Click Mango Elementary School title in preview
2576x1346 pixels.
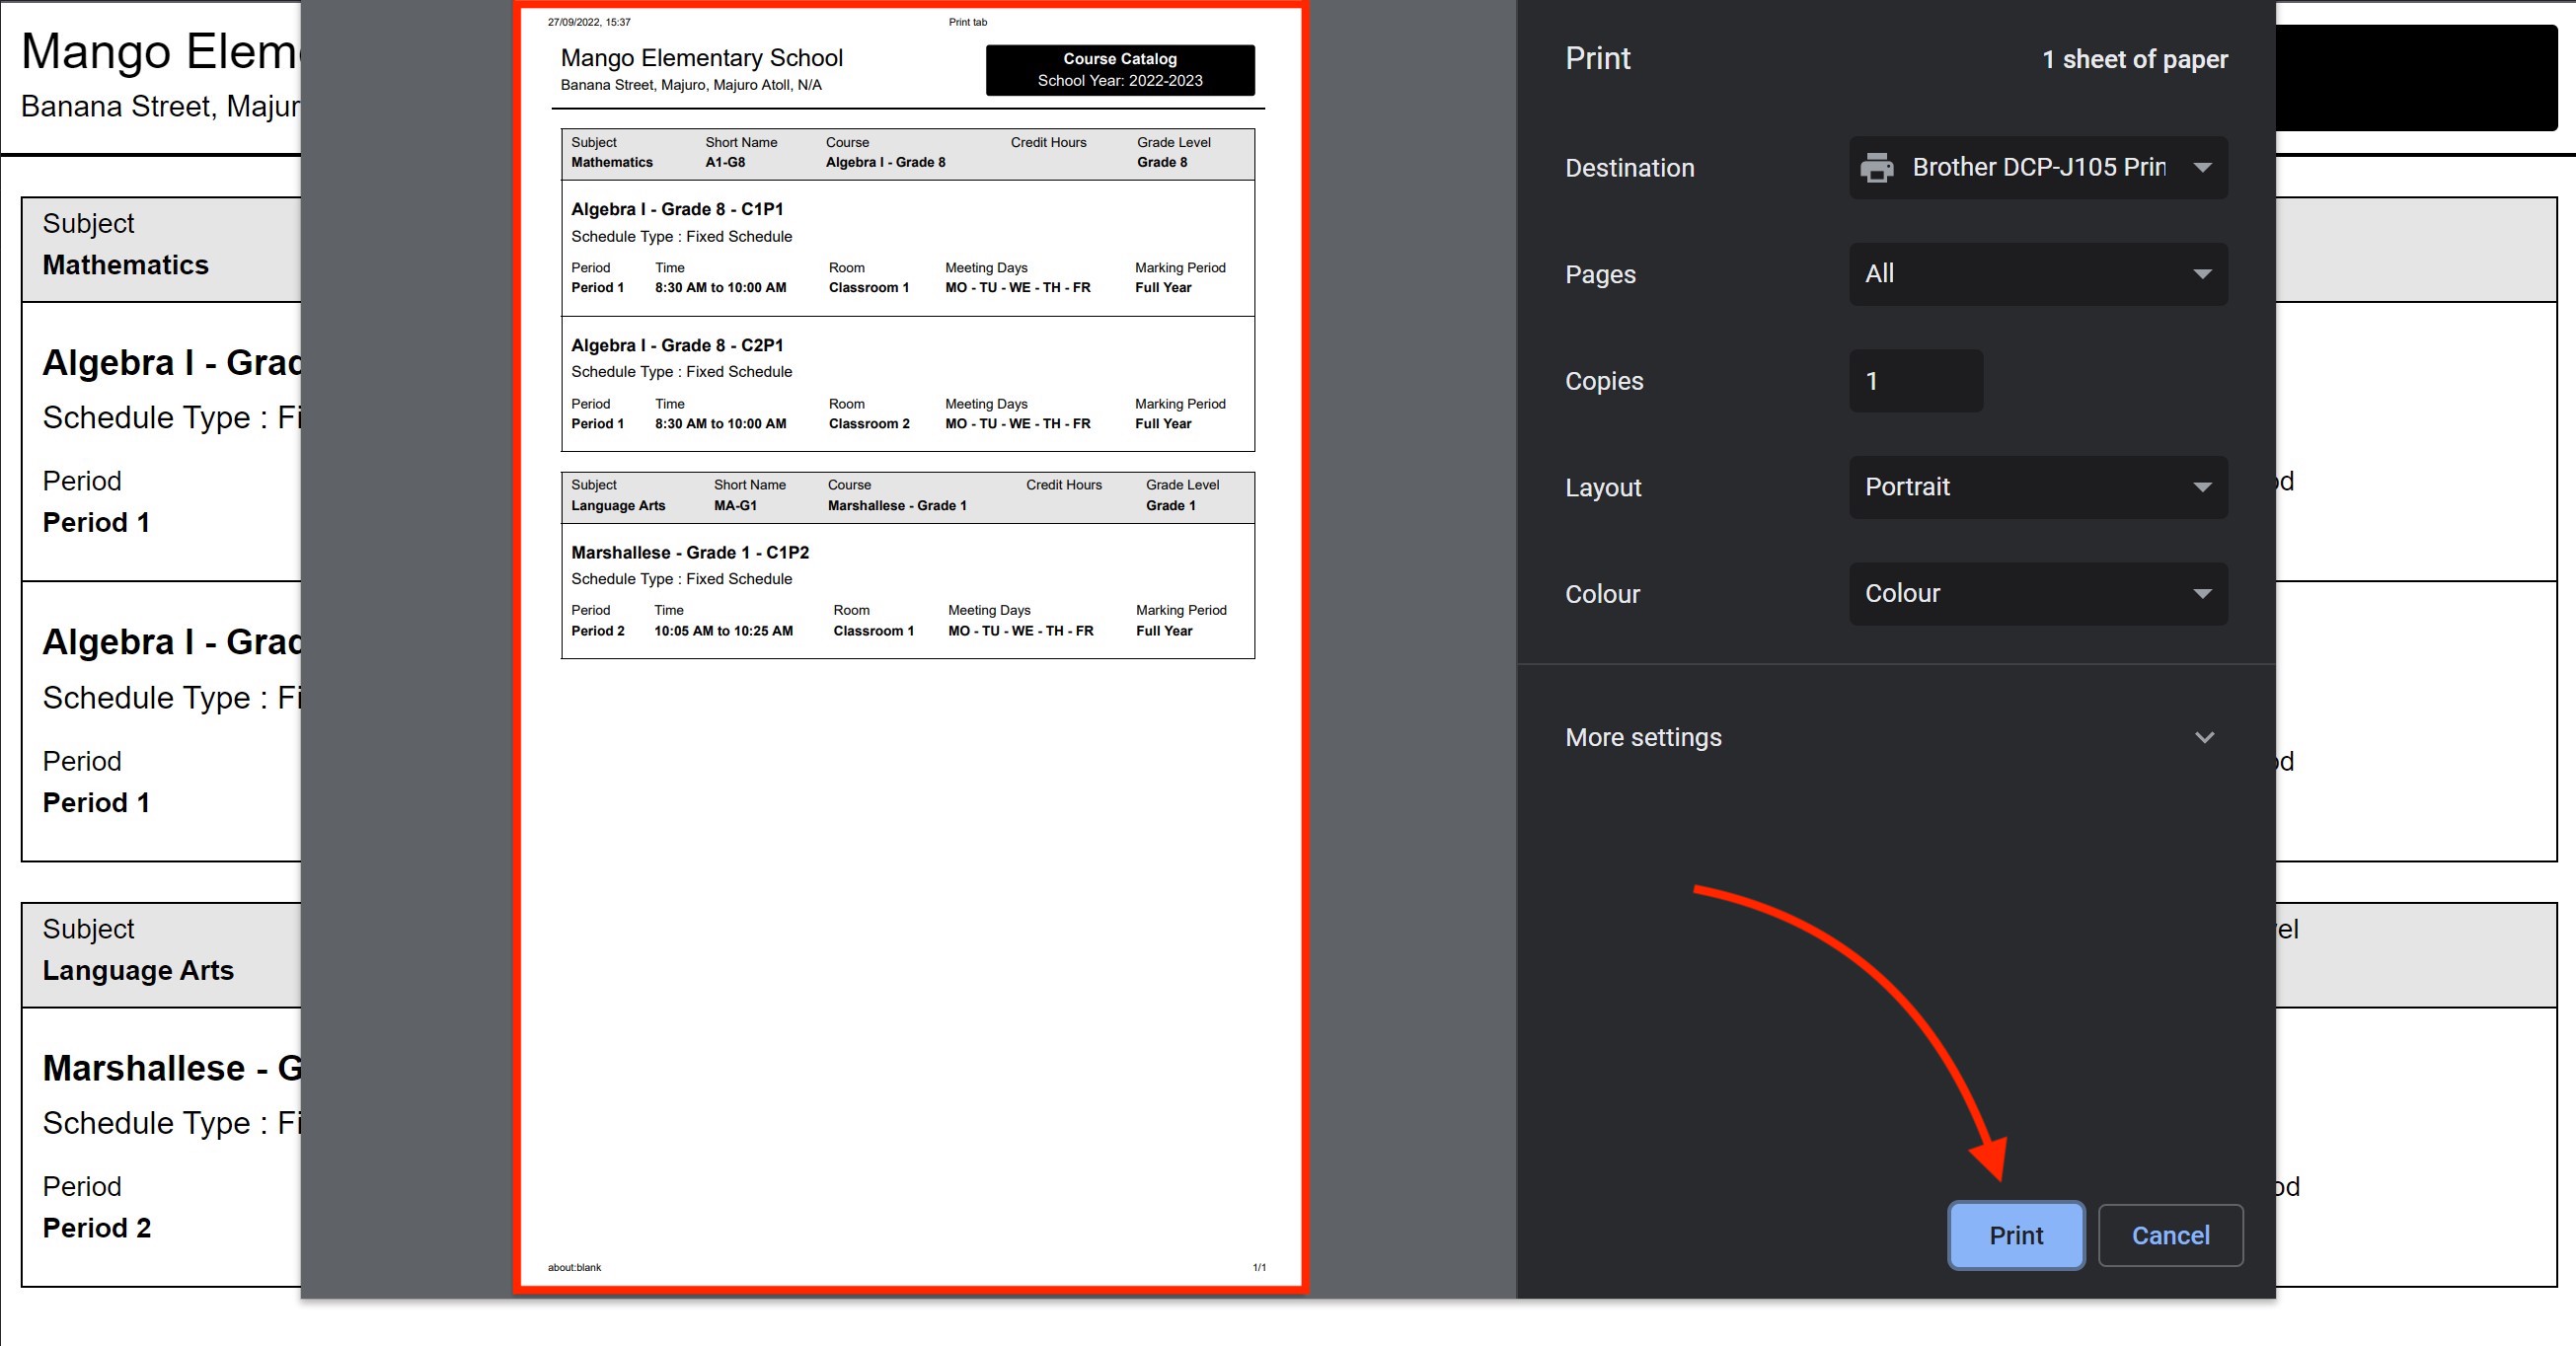[x=701, y=58]
